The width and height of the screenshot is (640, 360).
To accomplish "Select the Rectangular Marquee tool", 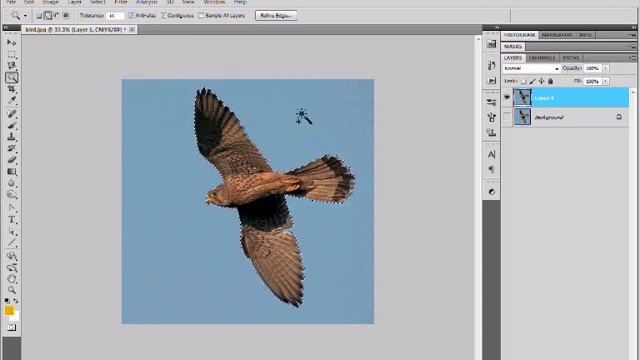I will pyautogui.click(x=11, y=54).
